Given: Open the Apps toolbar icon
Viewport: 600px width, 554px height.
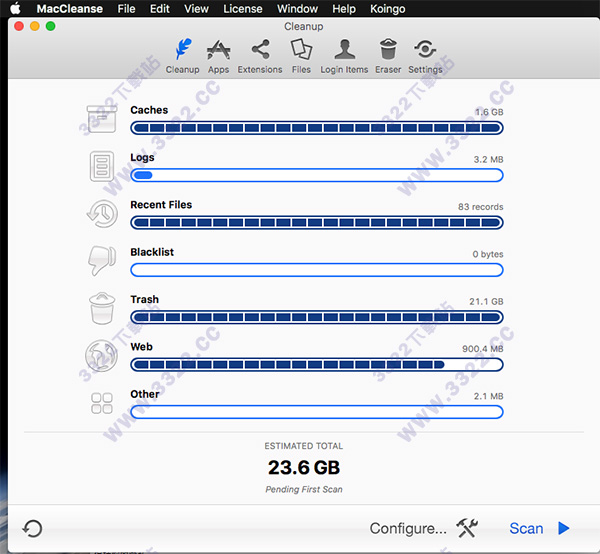Looking at the screenshot, I should tap(218, 50).
